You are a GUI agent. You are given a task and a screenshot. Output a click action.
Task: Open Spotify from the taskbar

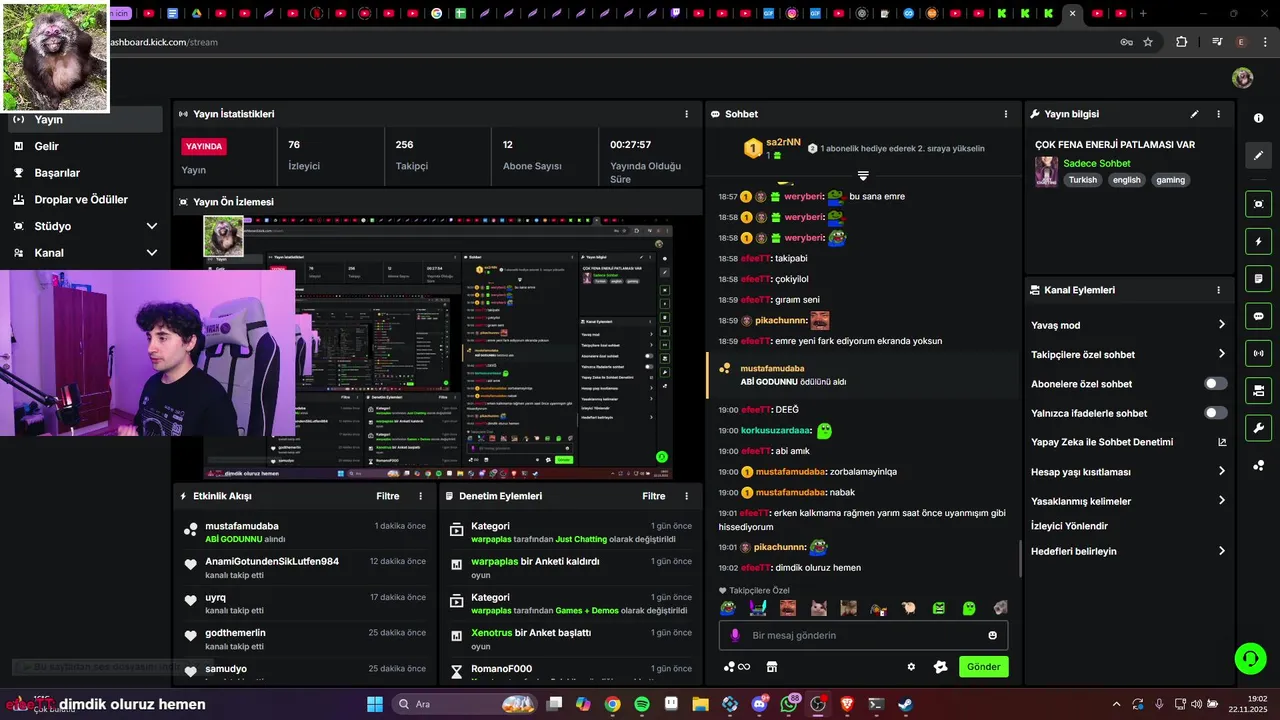coord(642,704)
